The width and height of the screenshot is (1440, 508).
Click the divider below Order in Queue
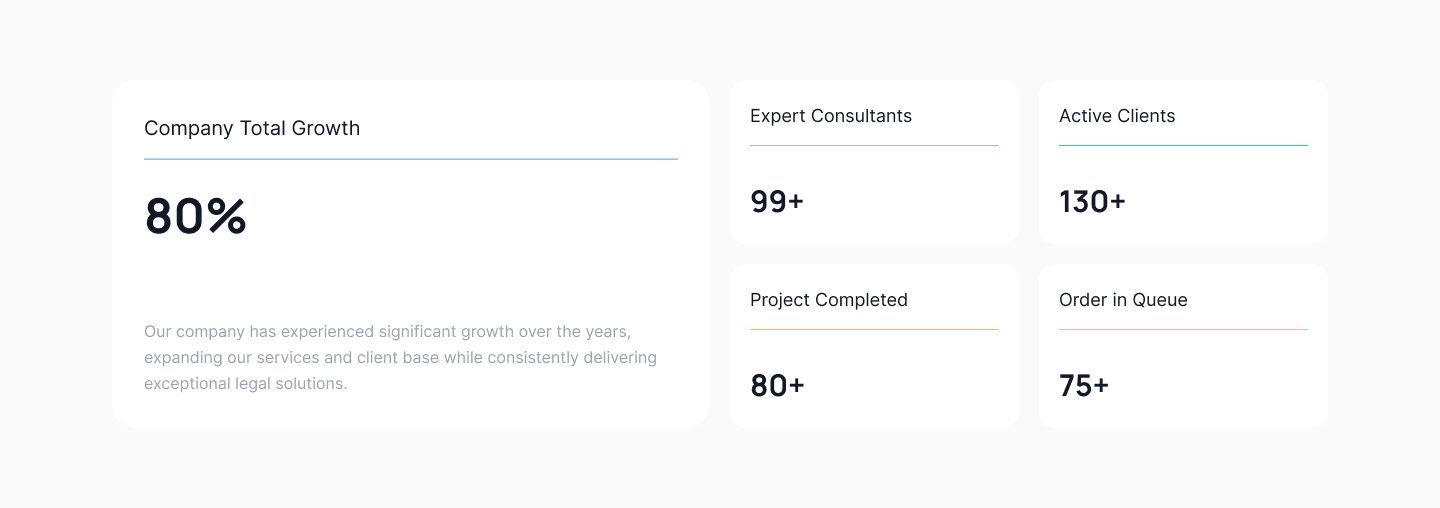[x=1183, y=330]
